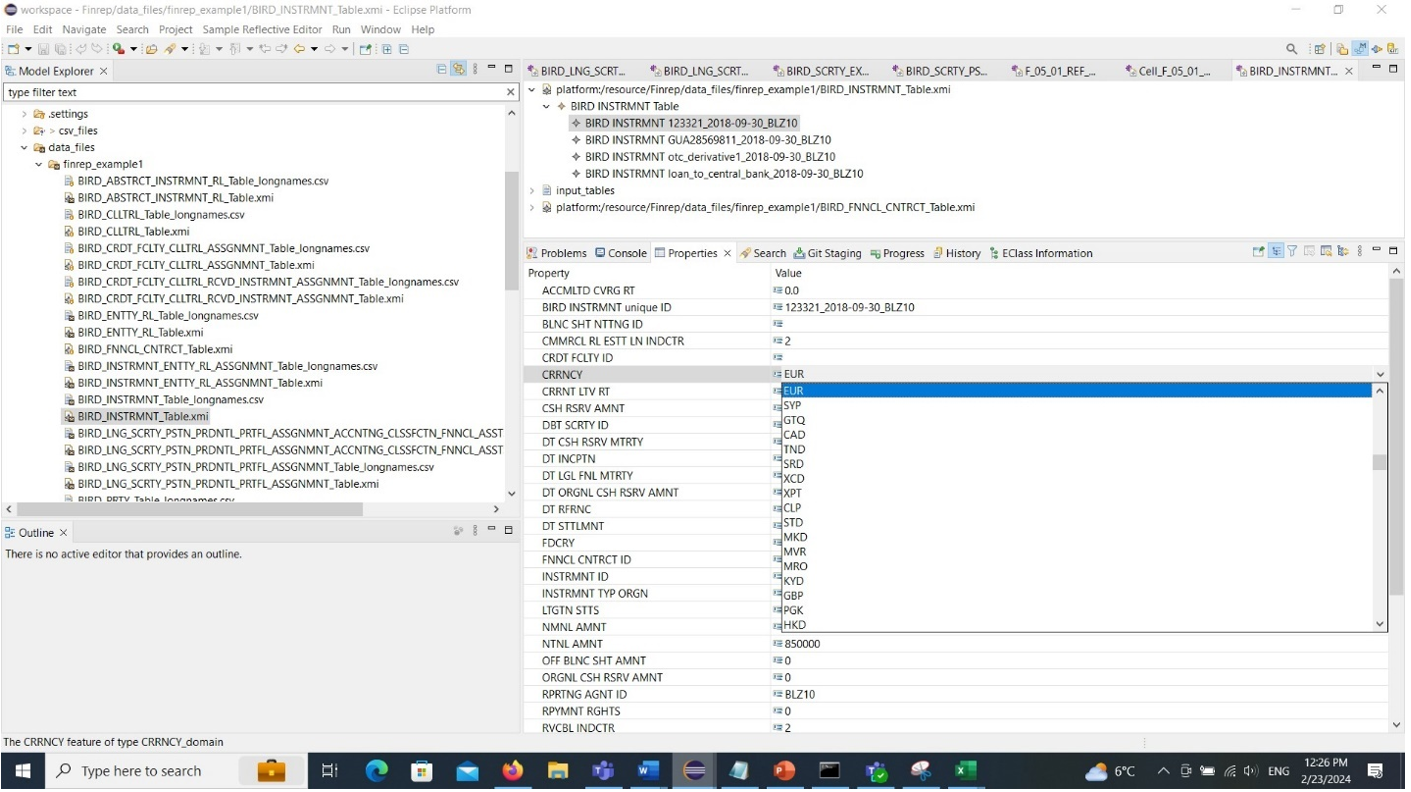This screenshot has width=1411, height=792.
Task: Select SYP from the open currency dropdown
Action: [793, 405]
